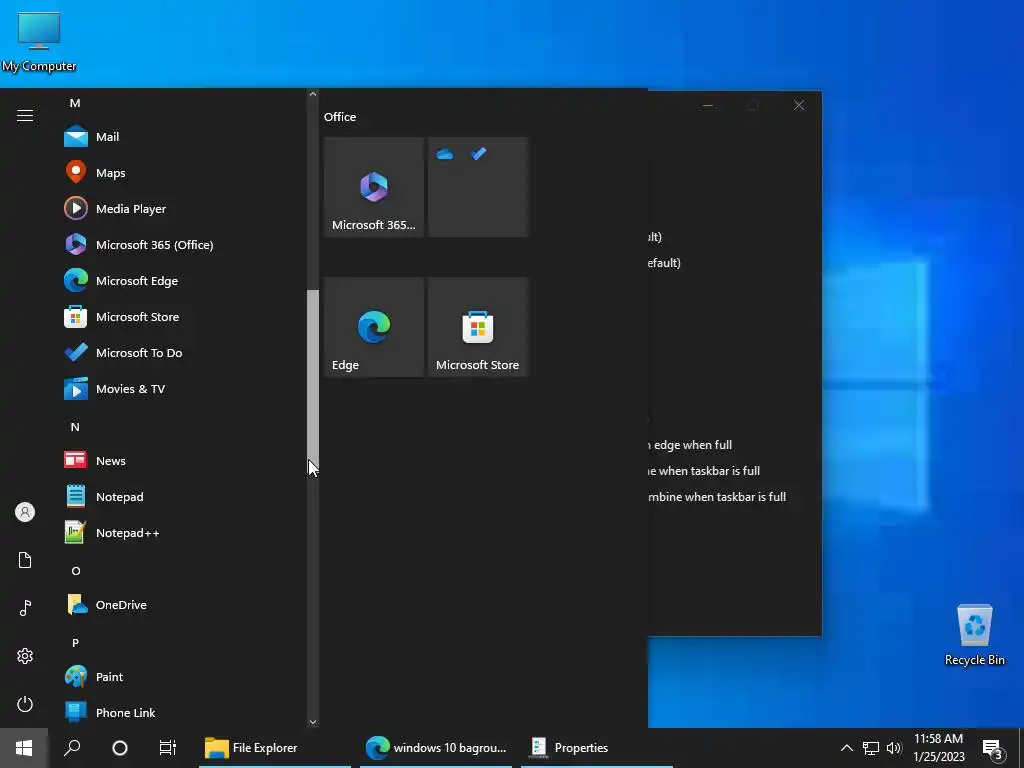Open network icon in system tray

pyautogui.click(x=871, y=748)
